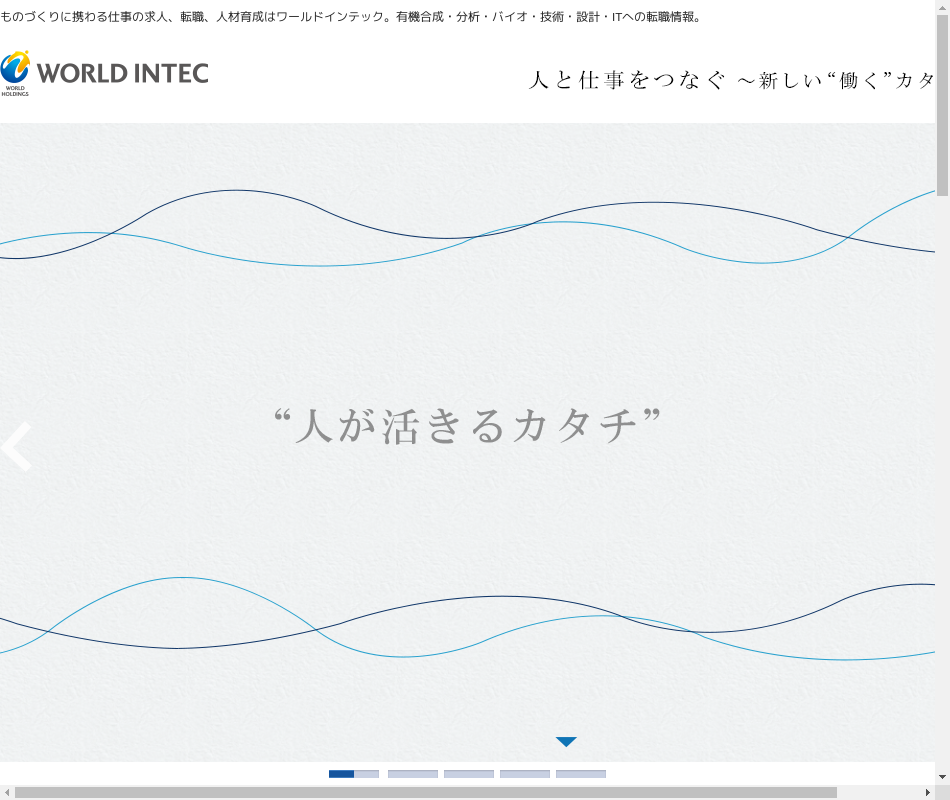Switch to the third slide indicator
The width and height of the screenshot is (950, 800).
[x=469, y=773]
